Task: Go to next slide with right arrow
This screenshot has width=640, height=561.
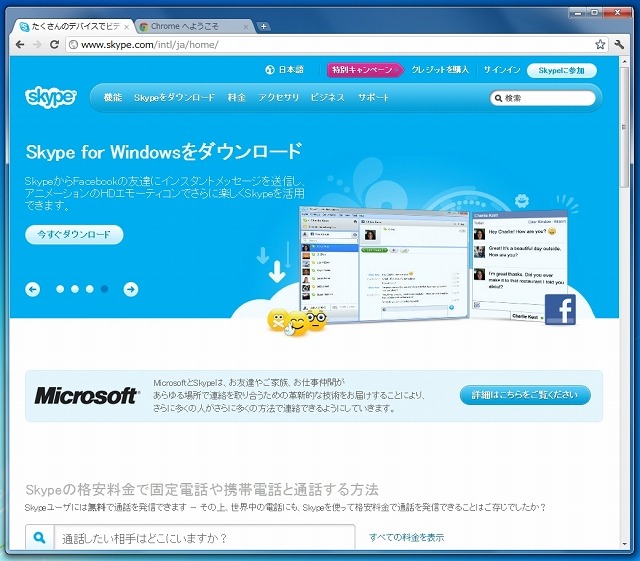Action: point(131,289)
